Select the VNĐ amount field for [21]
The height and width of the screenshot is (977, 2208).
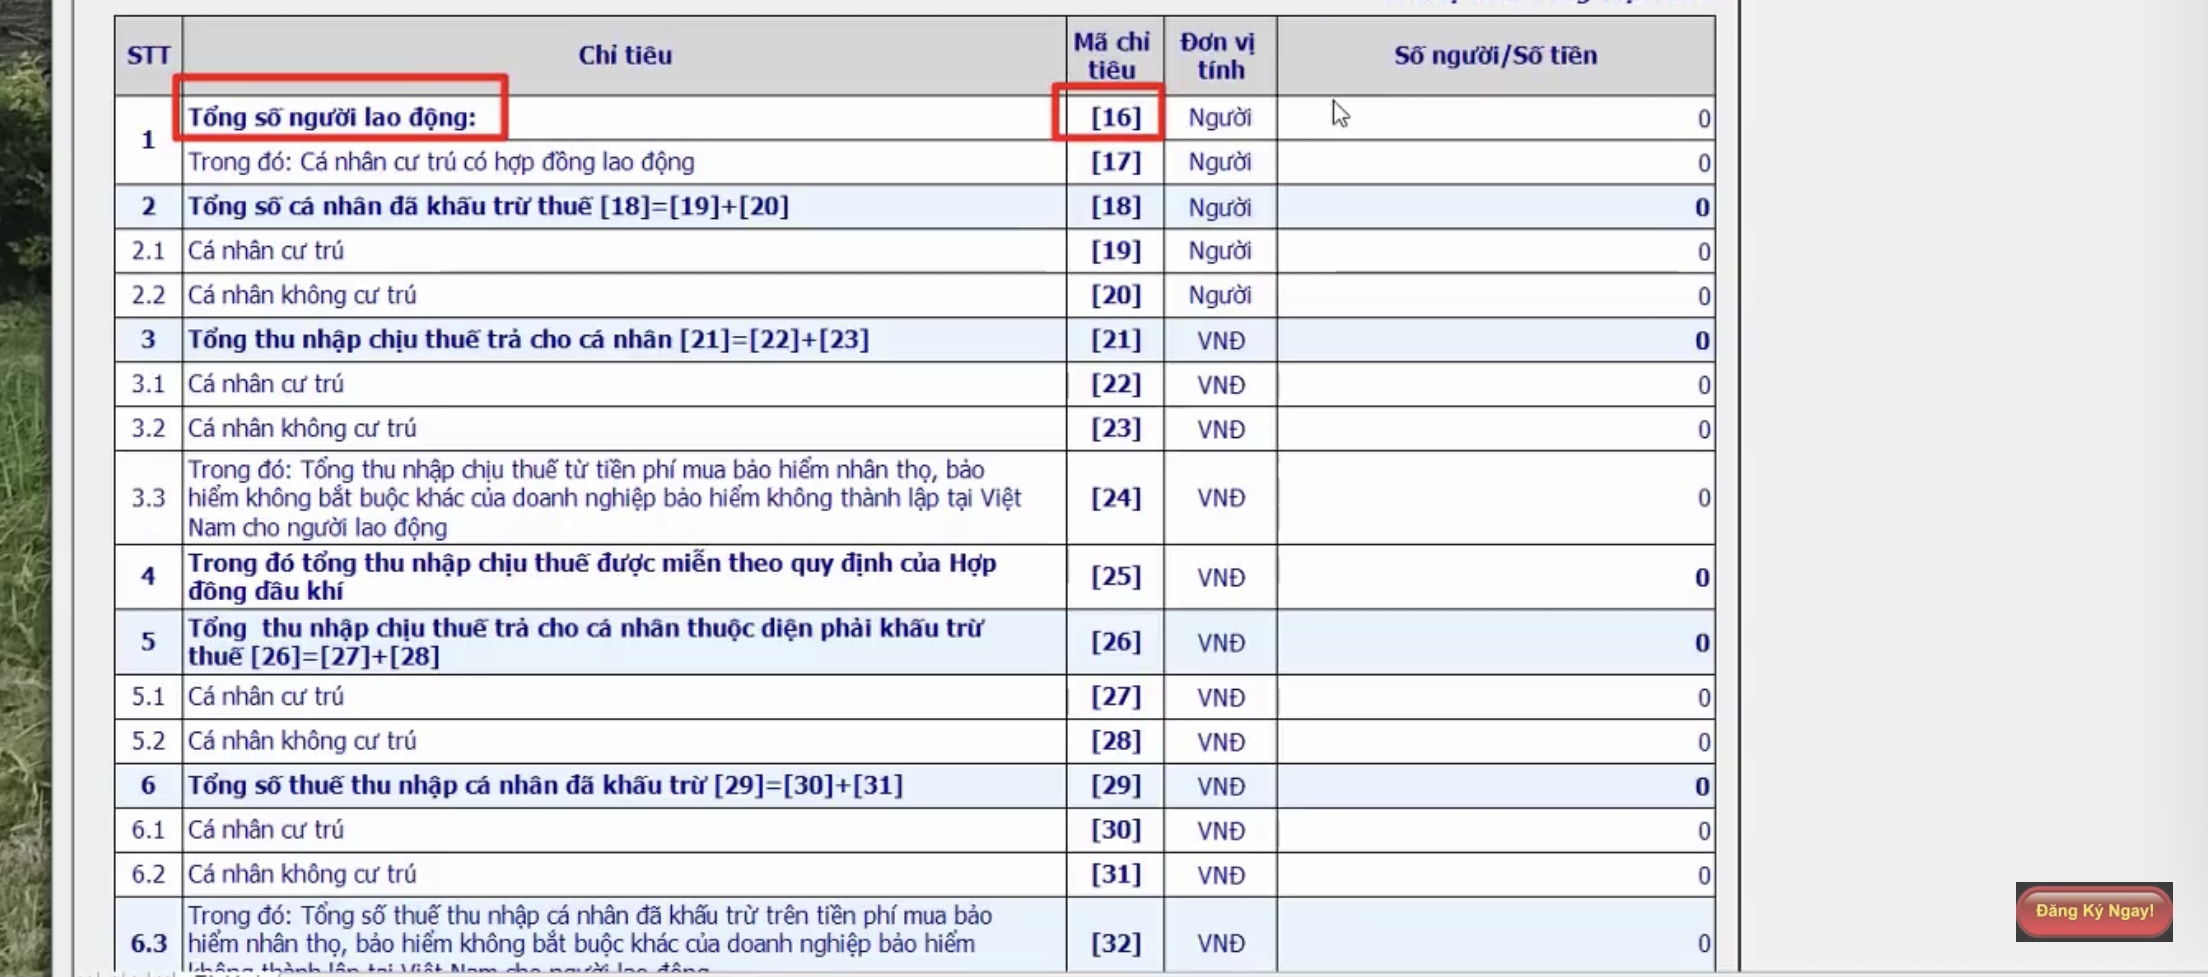(1495, 341)
